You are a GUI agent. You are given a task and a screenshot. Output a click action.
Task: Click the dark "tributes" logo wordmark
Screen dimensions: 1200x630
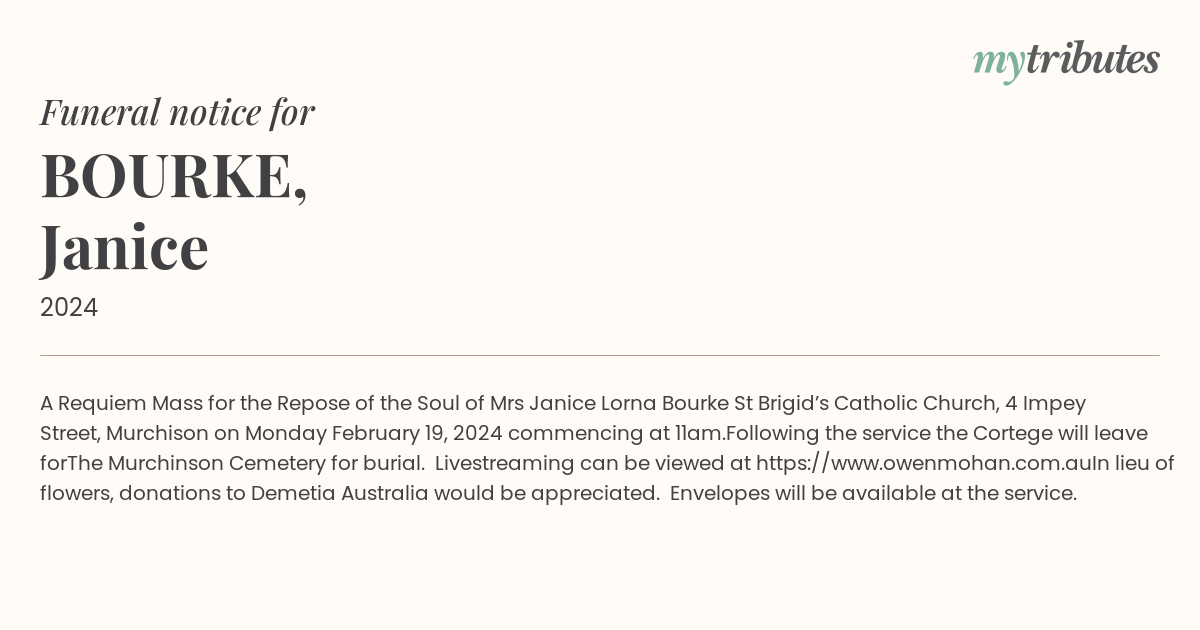pyautogui.click(x=1092, y=59)
